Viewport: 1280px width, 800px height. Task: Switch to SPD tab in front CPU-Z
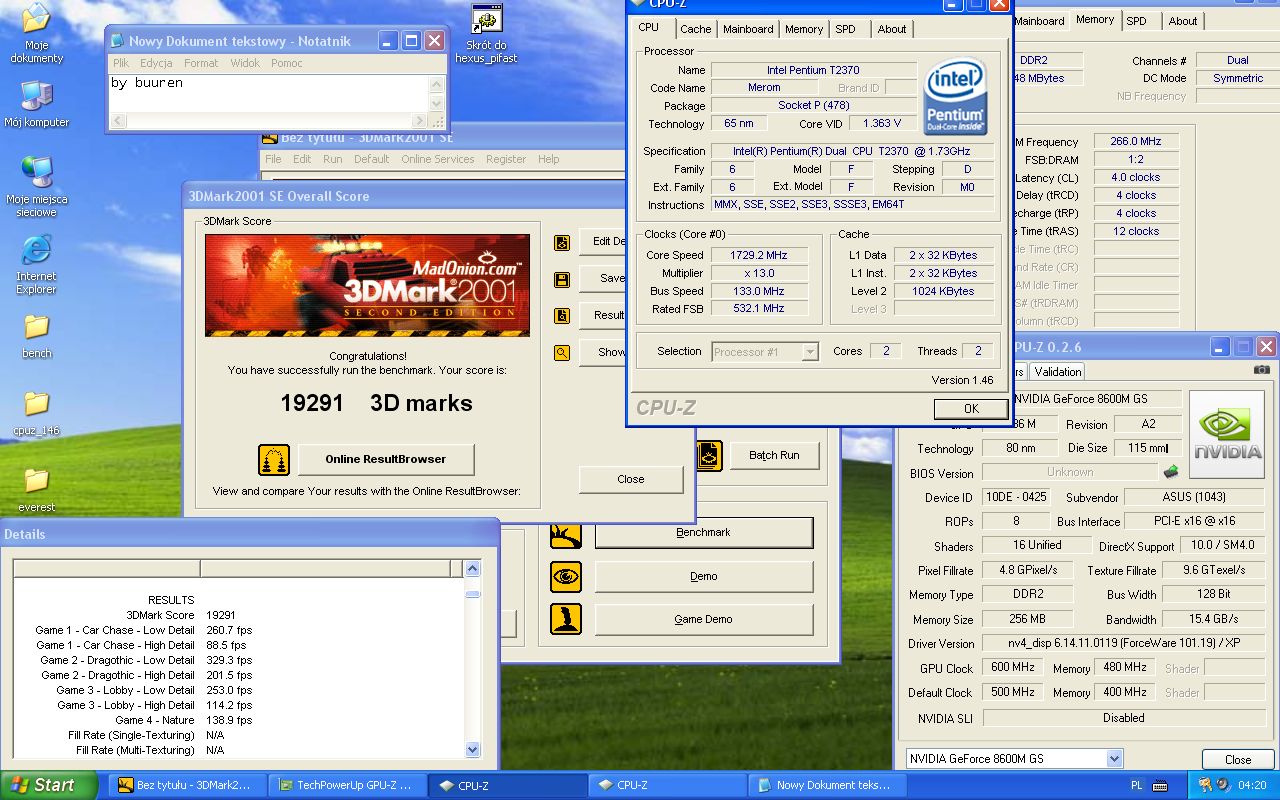(x=846, y=29)
